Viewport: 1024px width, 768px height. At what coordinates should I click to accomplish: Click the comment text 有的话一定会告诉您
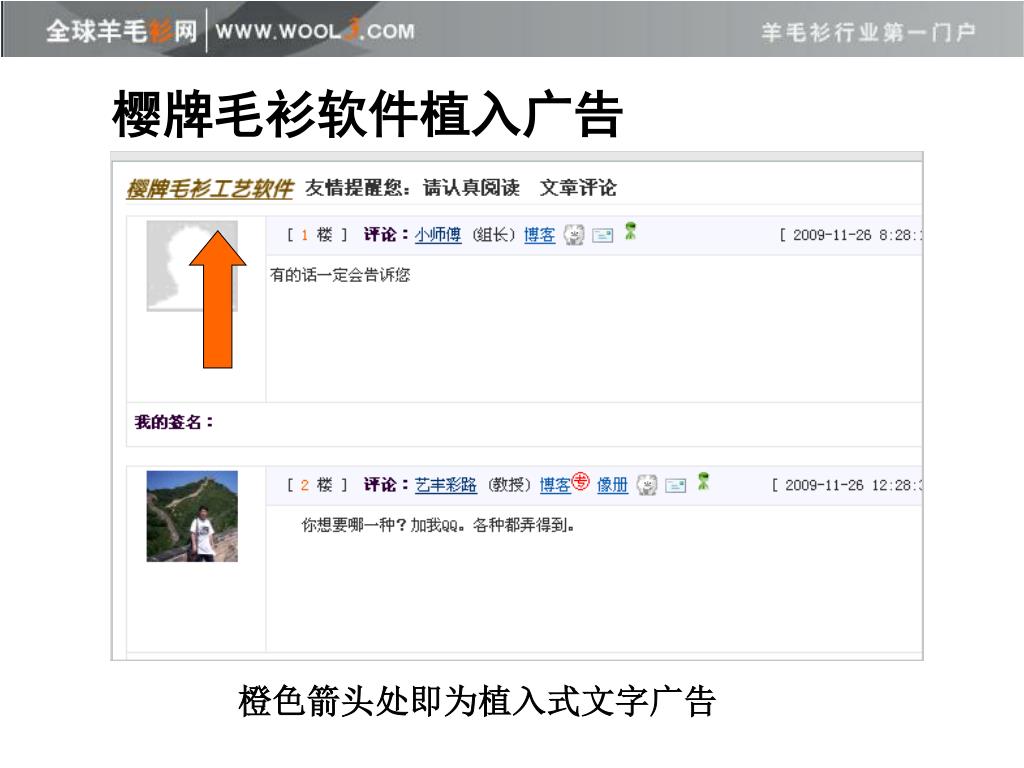coord(340,275)
